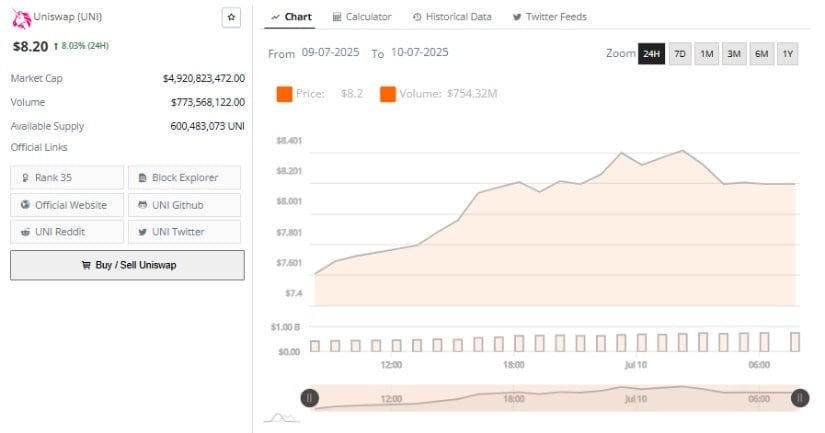Click the Twitter bird icon of Twitter Feeds
The image size is (825, 433).
[x=517, y=17]
